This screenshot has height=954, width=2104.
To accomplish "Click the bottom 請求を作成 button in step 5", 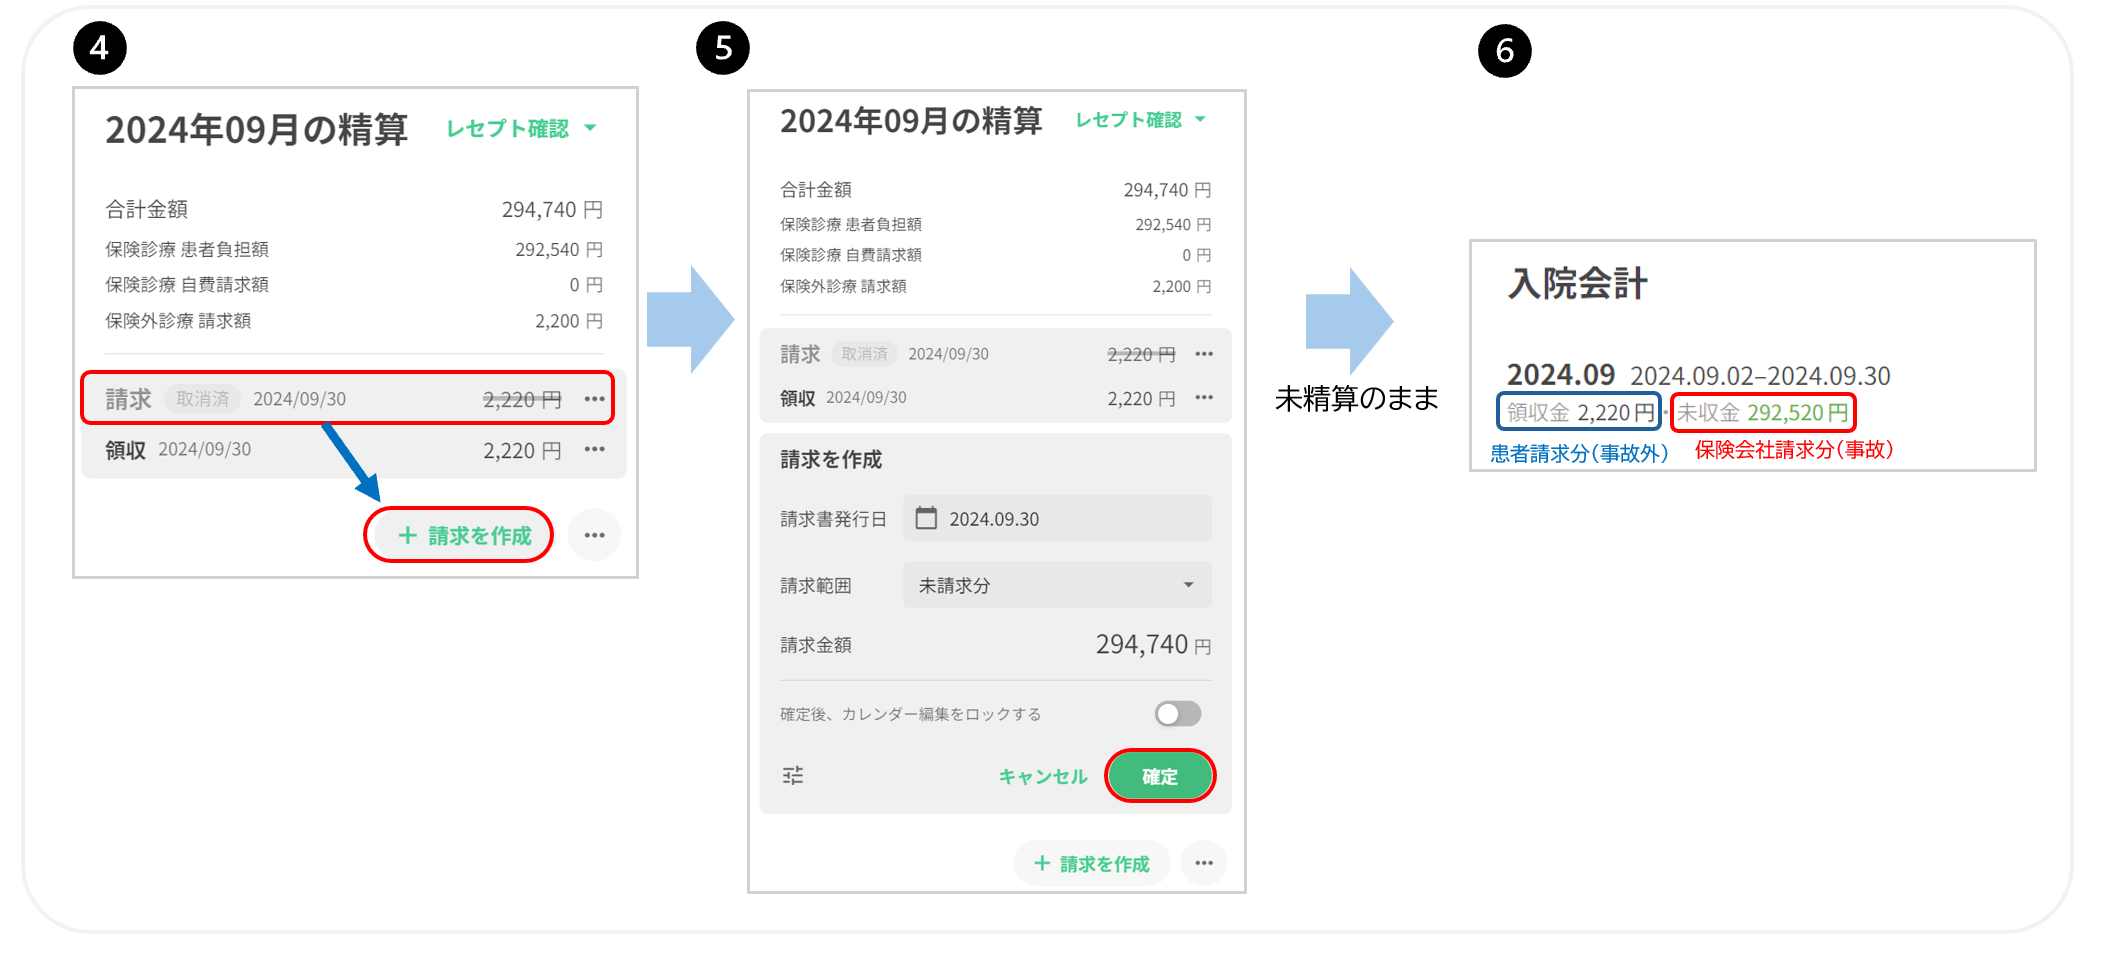I will pos(1092,863).
